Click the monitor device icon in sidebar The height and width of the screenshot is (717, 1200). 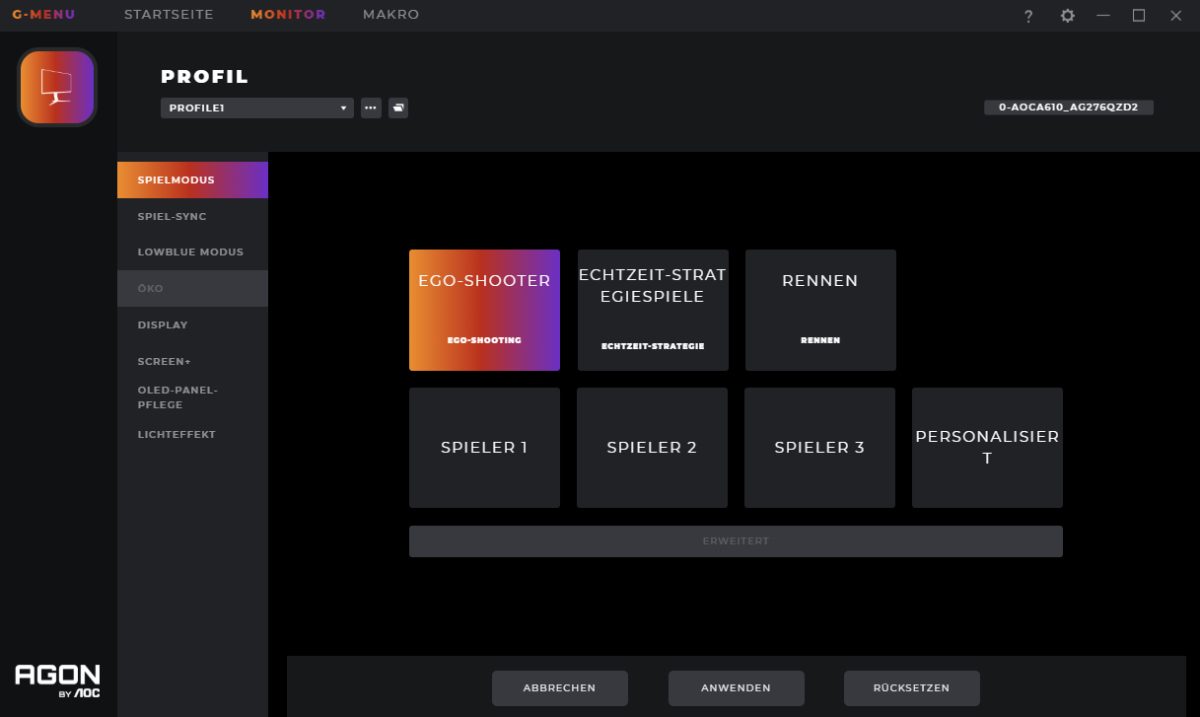57,88
